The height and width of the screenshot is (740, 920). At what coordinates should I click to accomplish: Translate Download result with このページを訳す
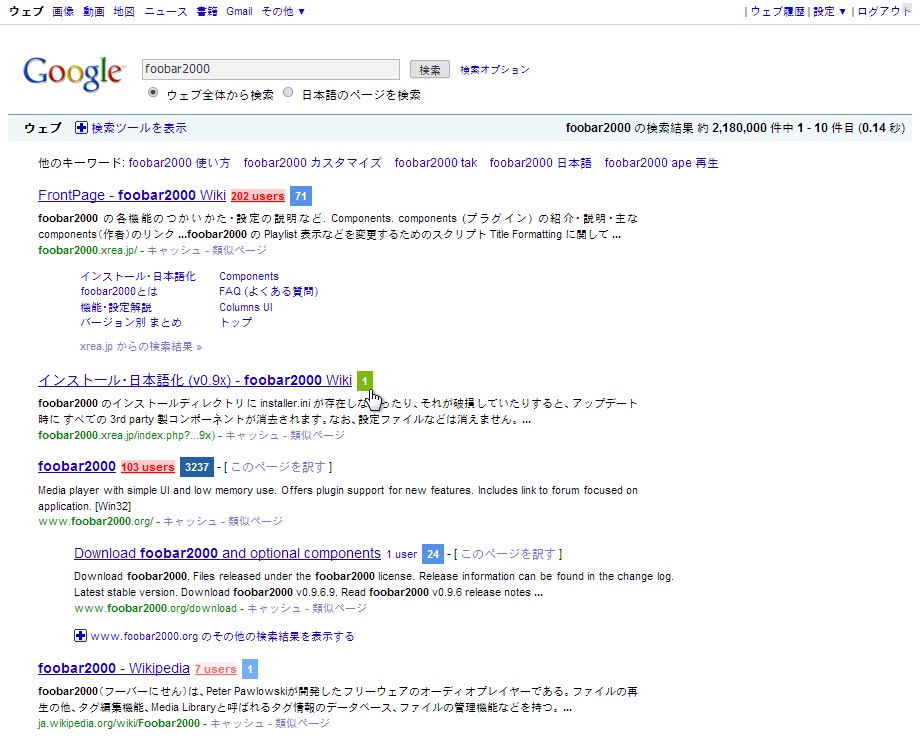tap(508, 554)
